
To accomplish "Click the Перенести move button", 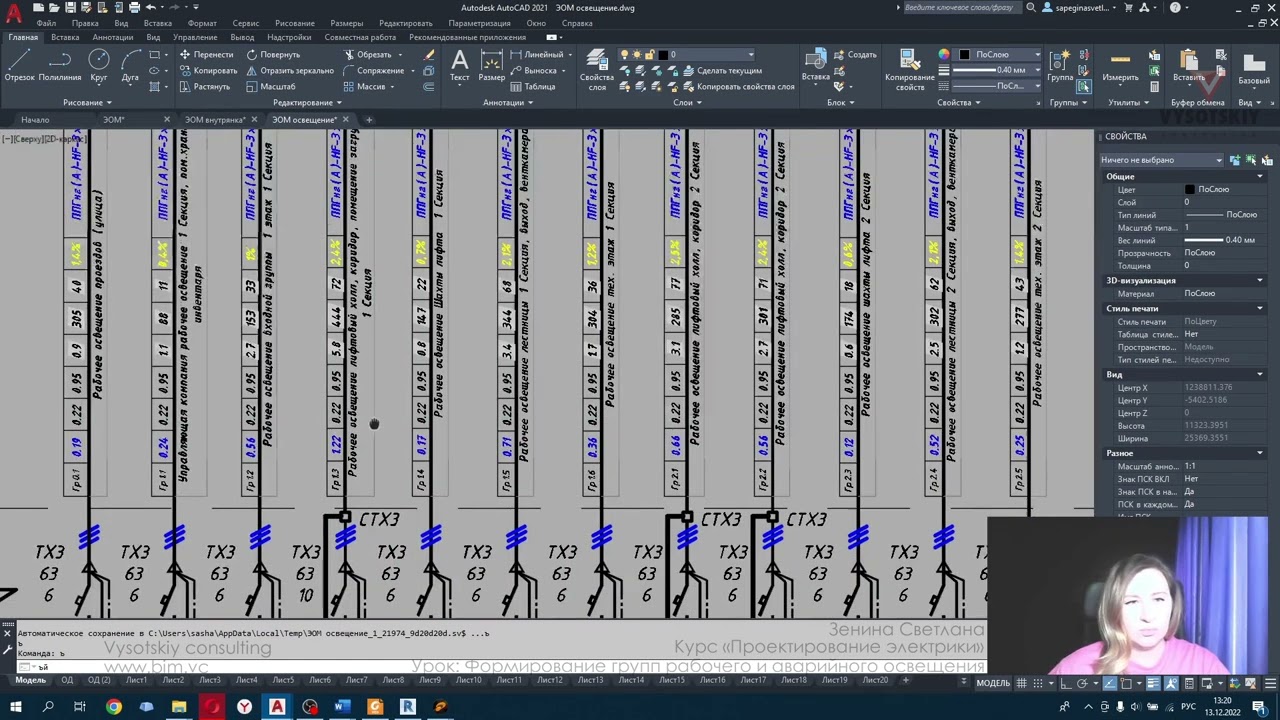I will (x=206, y=55).
